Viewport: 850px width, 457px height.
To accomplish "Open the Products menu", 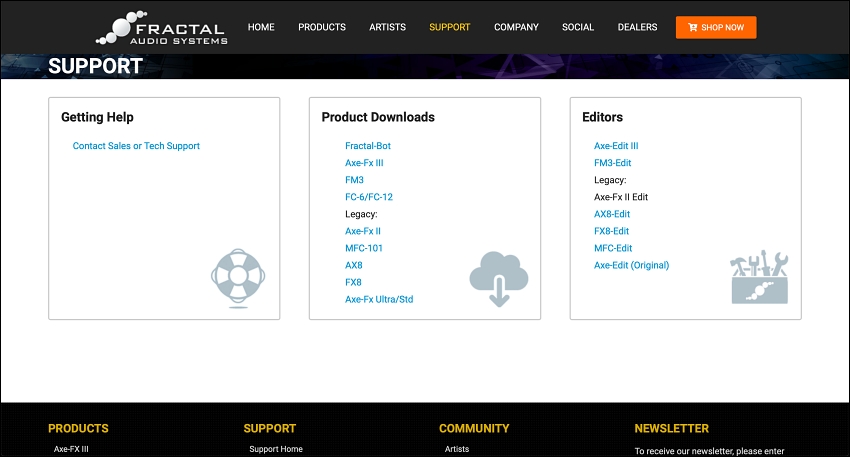I will coord(322,27).
